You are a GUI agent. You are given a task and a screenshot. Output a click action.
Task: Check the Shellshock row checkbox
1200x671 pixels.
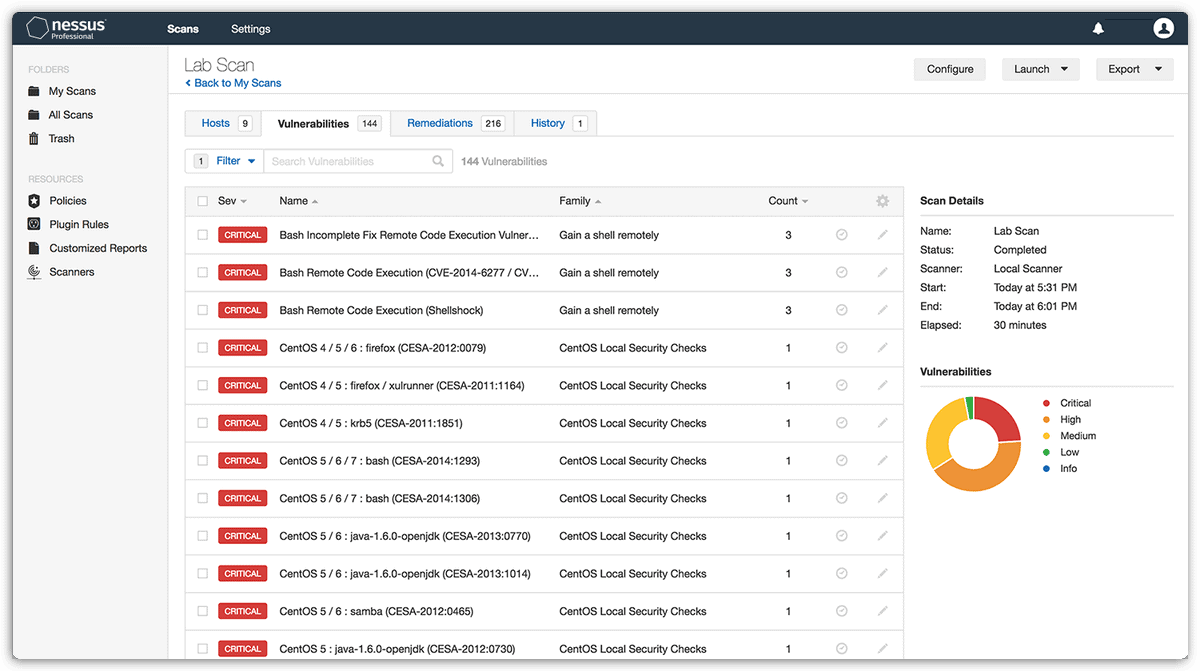tap(203, 310)
